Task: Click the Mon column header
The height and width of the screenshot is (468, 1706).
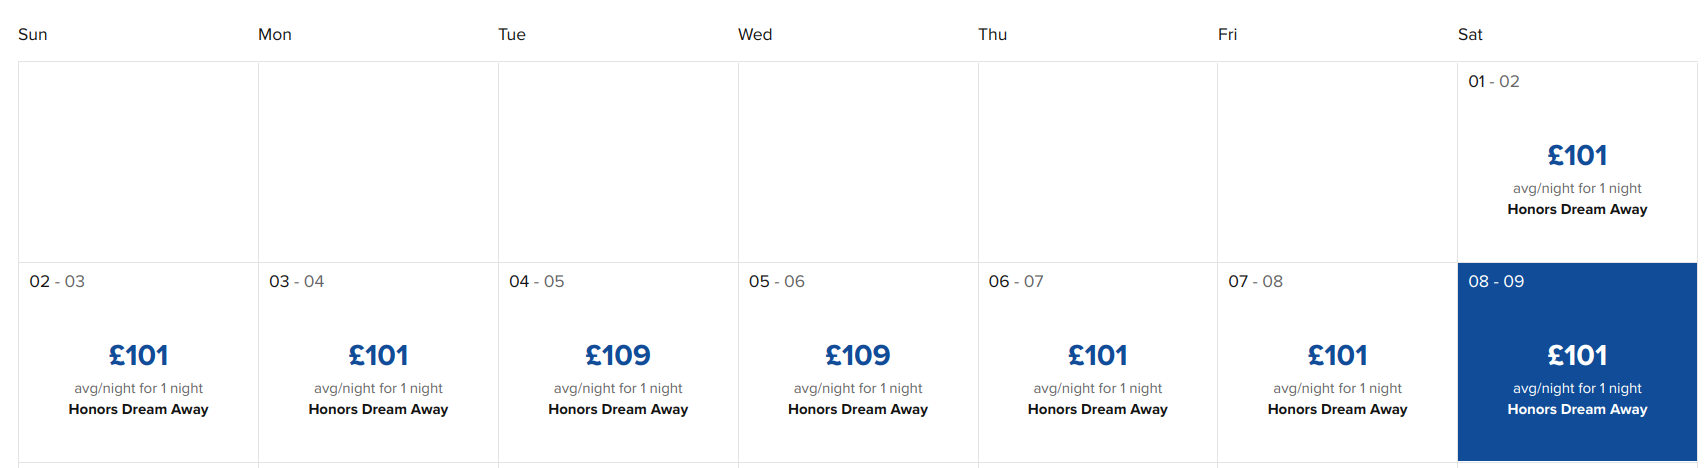Action: (275, 35)
